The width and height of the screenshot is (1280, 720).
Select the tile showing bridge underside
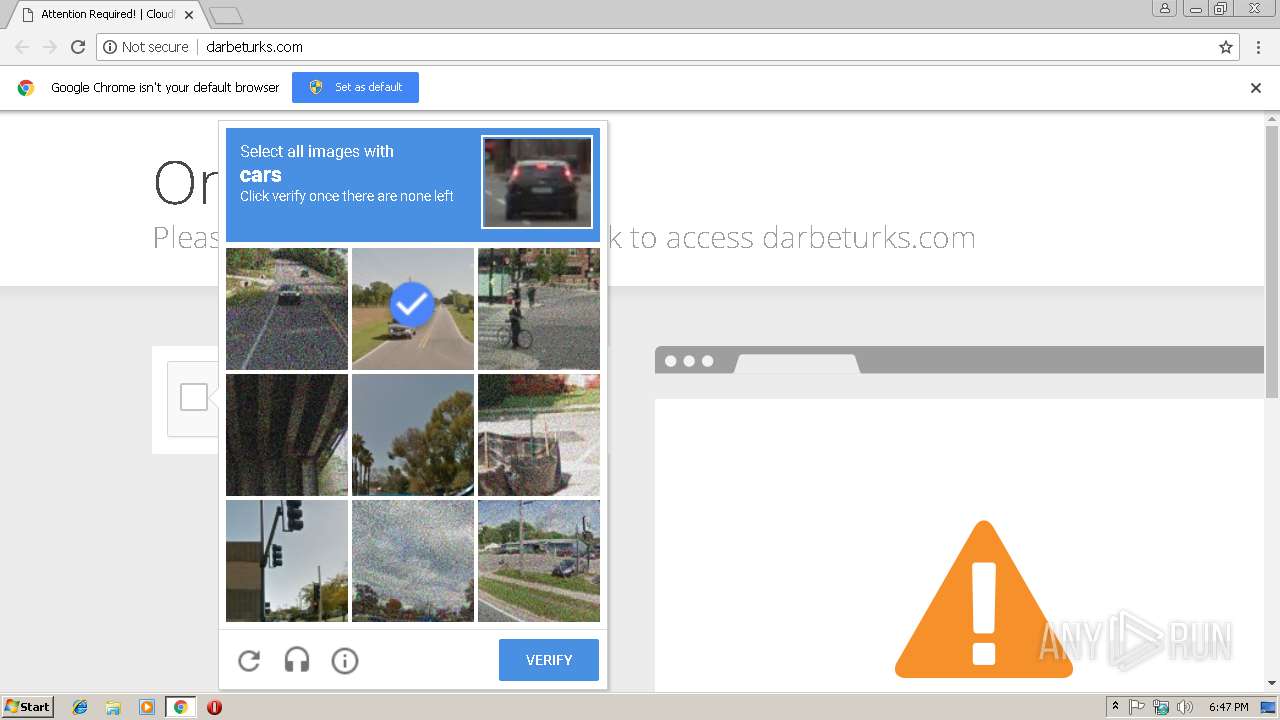(287, 435)
